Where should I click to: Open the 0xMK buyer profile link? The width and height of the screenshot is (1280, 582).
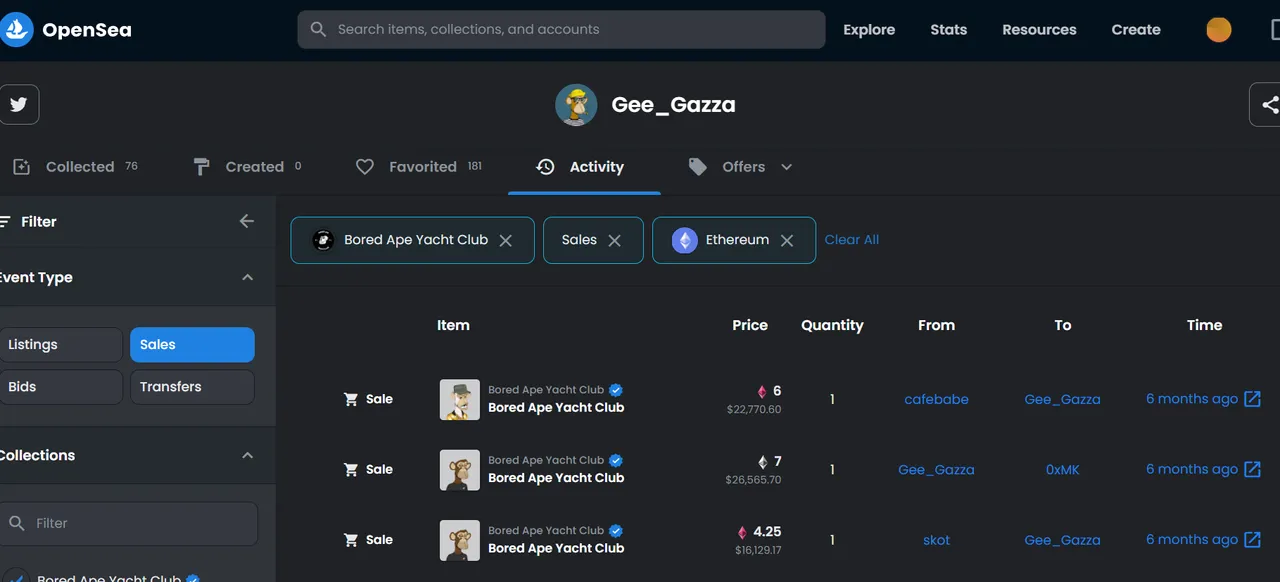coord(1062,469)
